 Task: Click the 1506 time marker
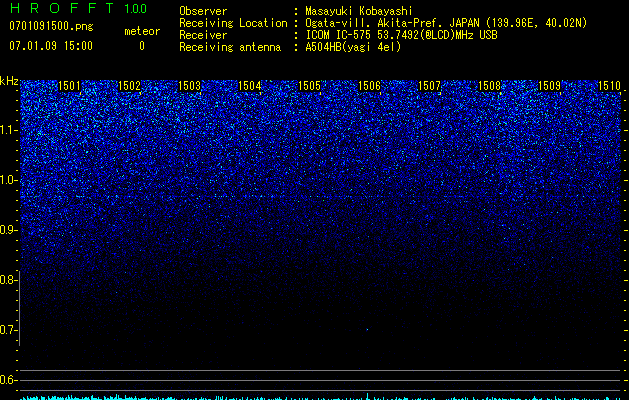[x=369, y=86]
